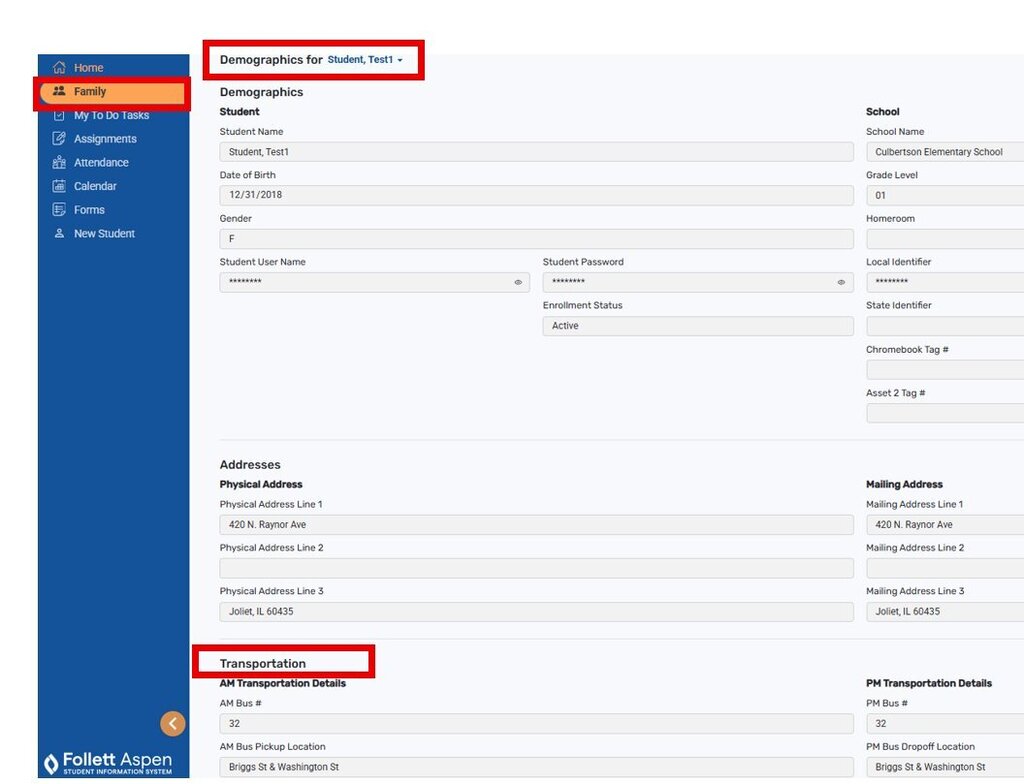Click the AM Bus # field showing 32

(x=536, y=723)
